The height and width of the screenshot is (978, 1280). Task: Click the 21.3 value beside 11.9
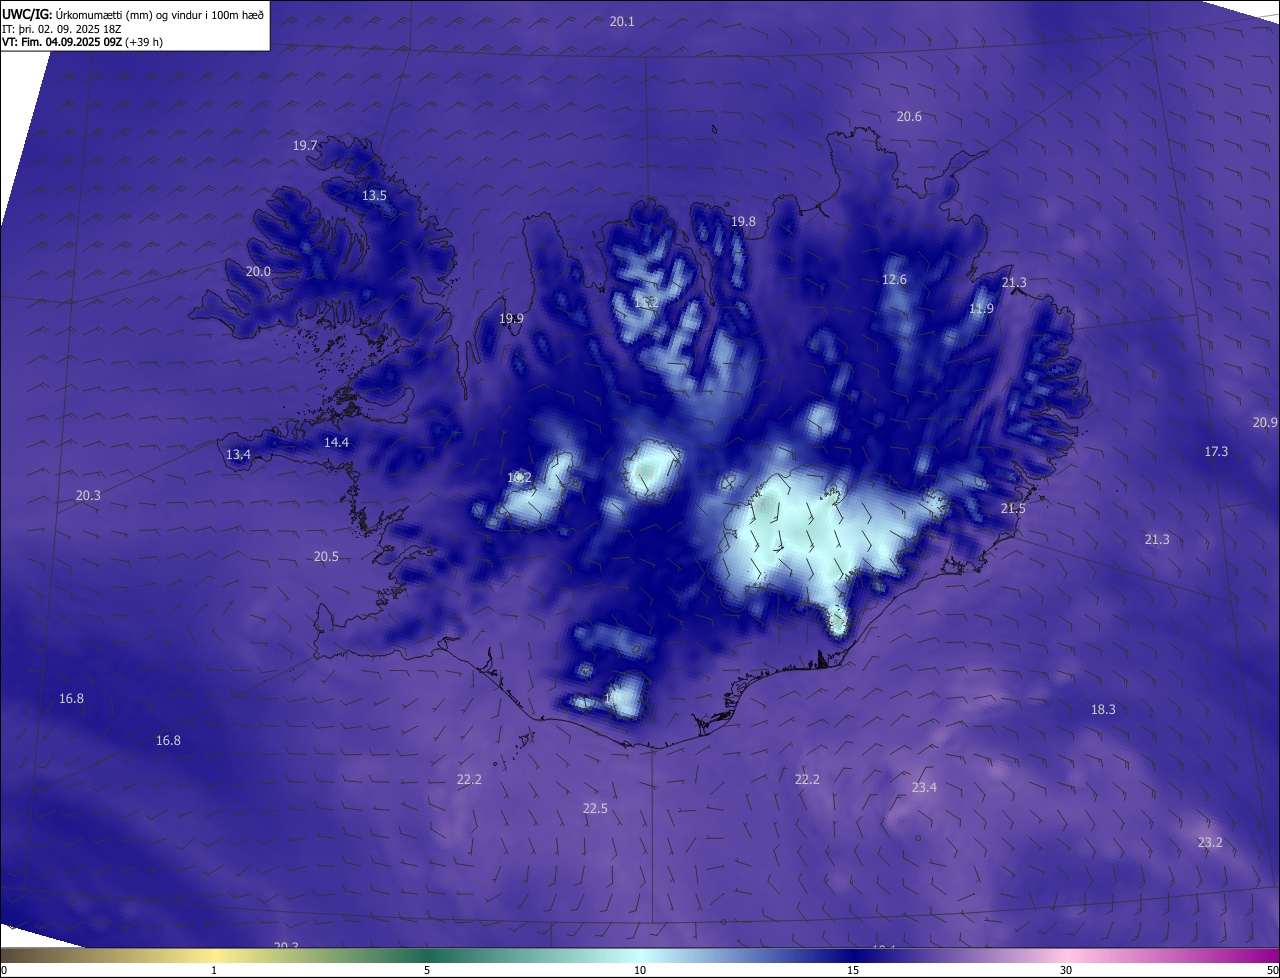point(1014,283)
